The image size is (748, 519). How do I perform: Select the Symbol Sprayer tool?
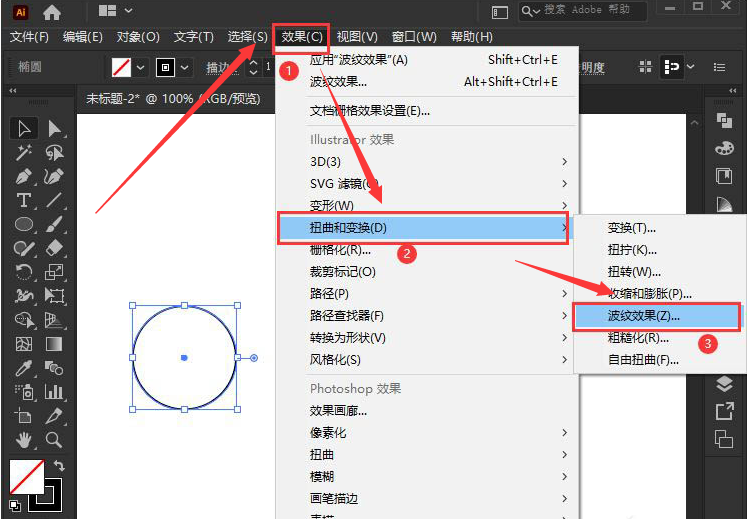click(x=23, y=392)
